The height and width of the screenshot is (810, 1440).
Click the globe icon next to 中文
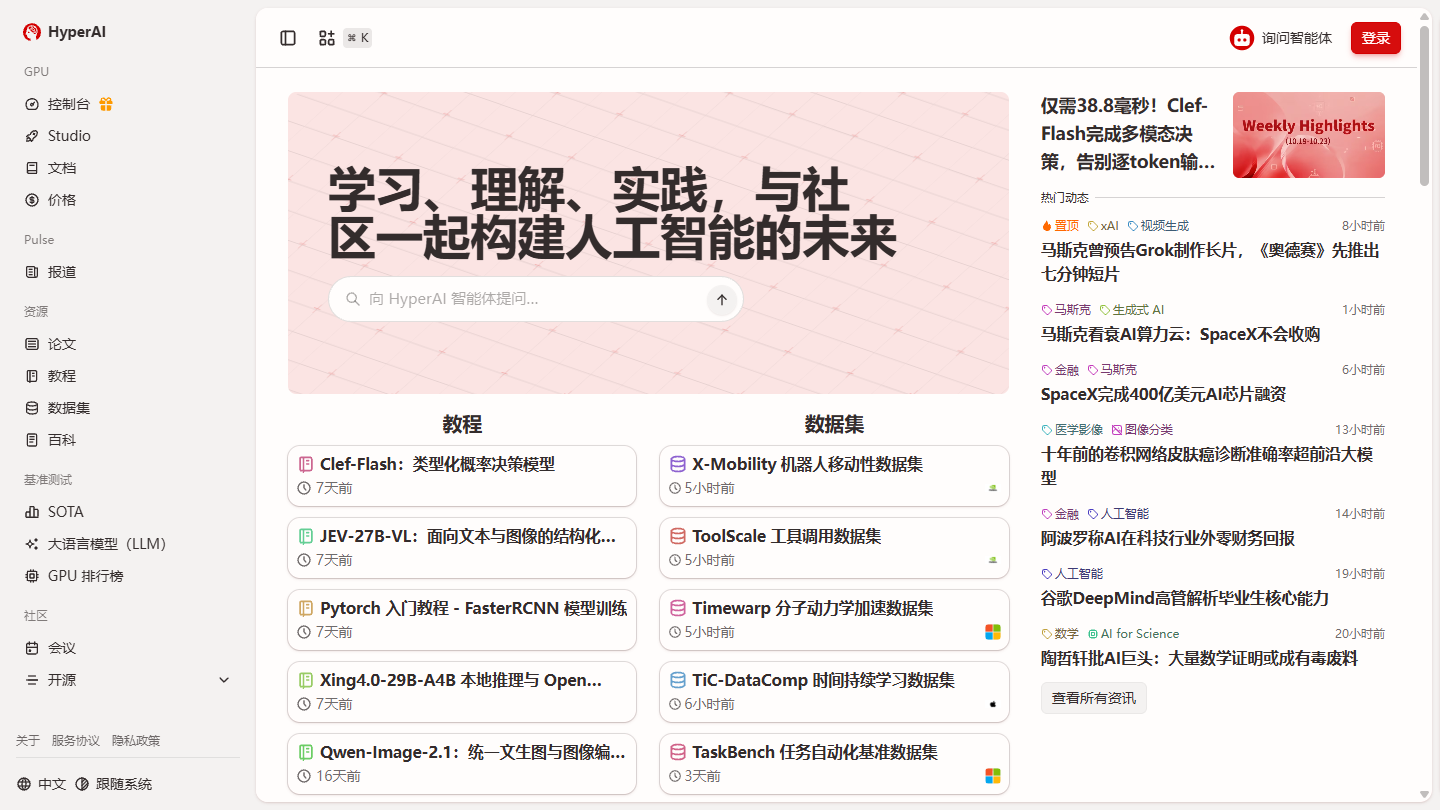point(24,784)
